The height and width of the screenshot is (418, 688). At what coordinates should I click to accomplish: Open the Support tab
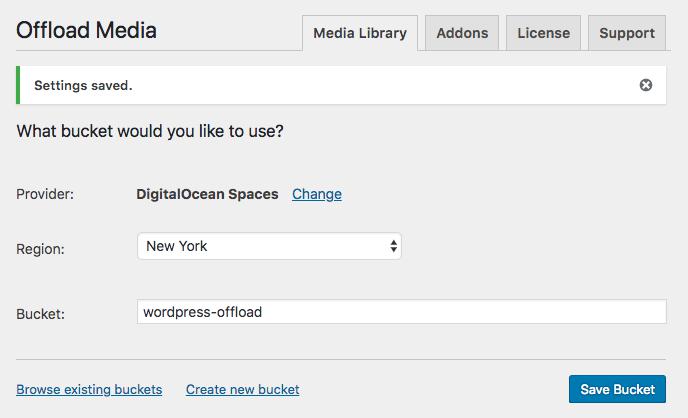pyautogui.click(x=626, y=33)
